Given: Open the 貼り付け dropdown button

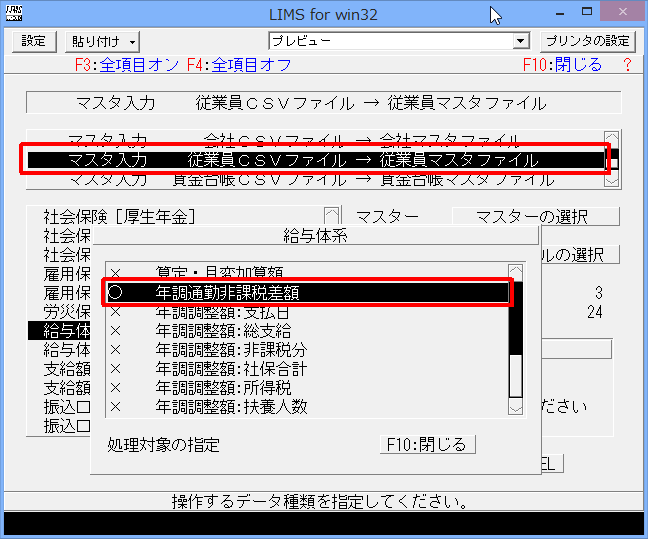Looking at the screenshot, I should click(x=103, y=41).
